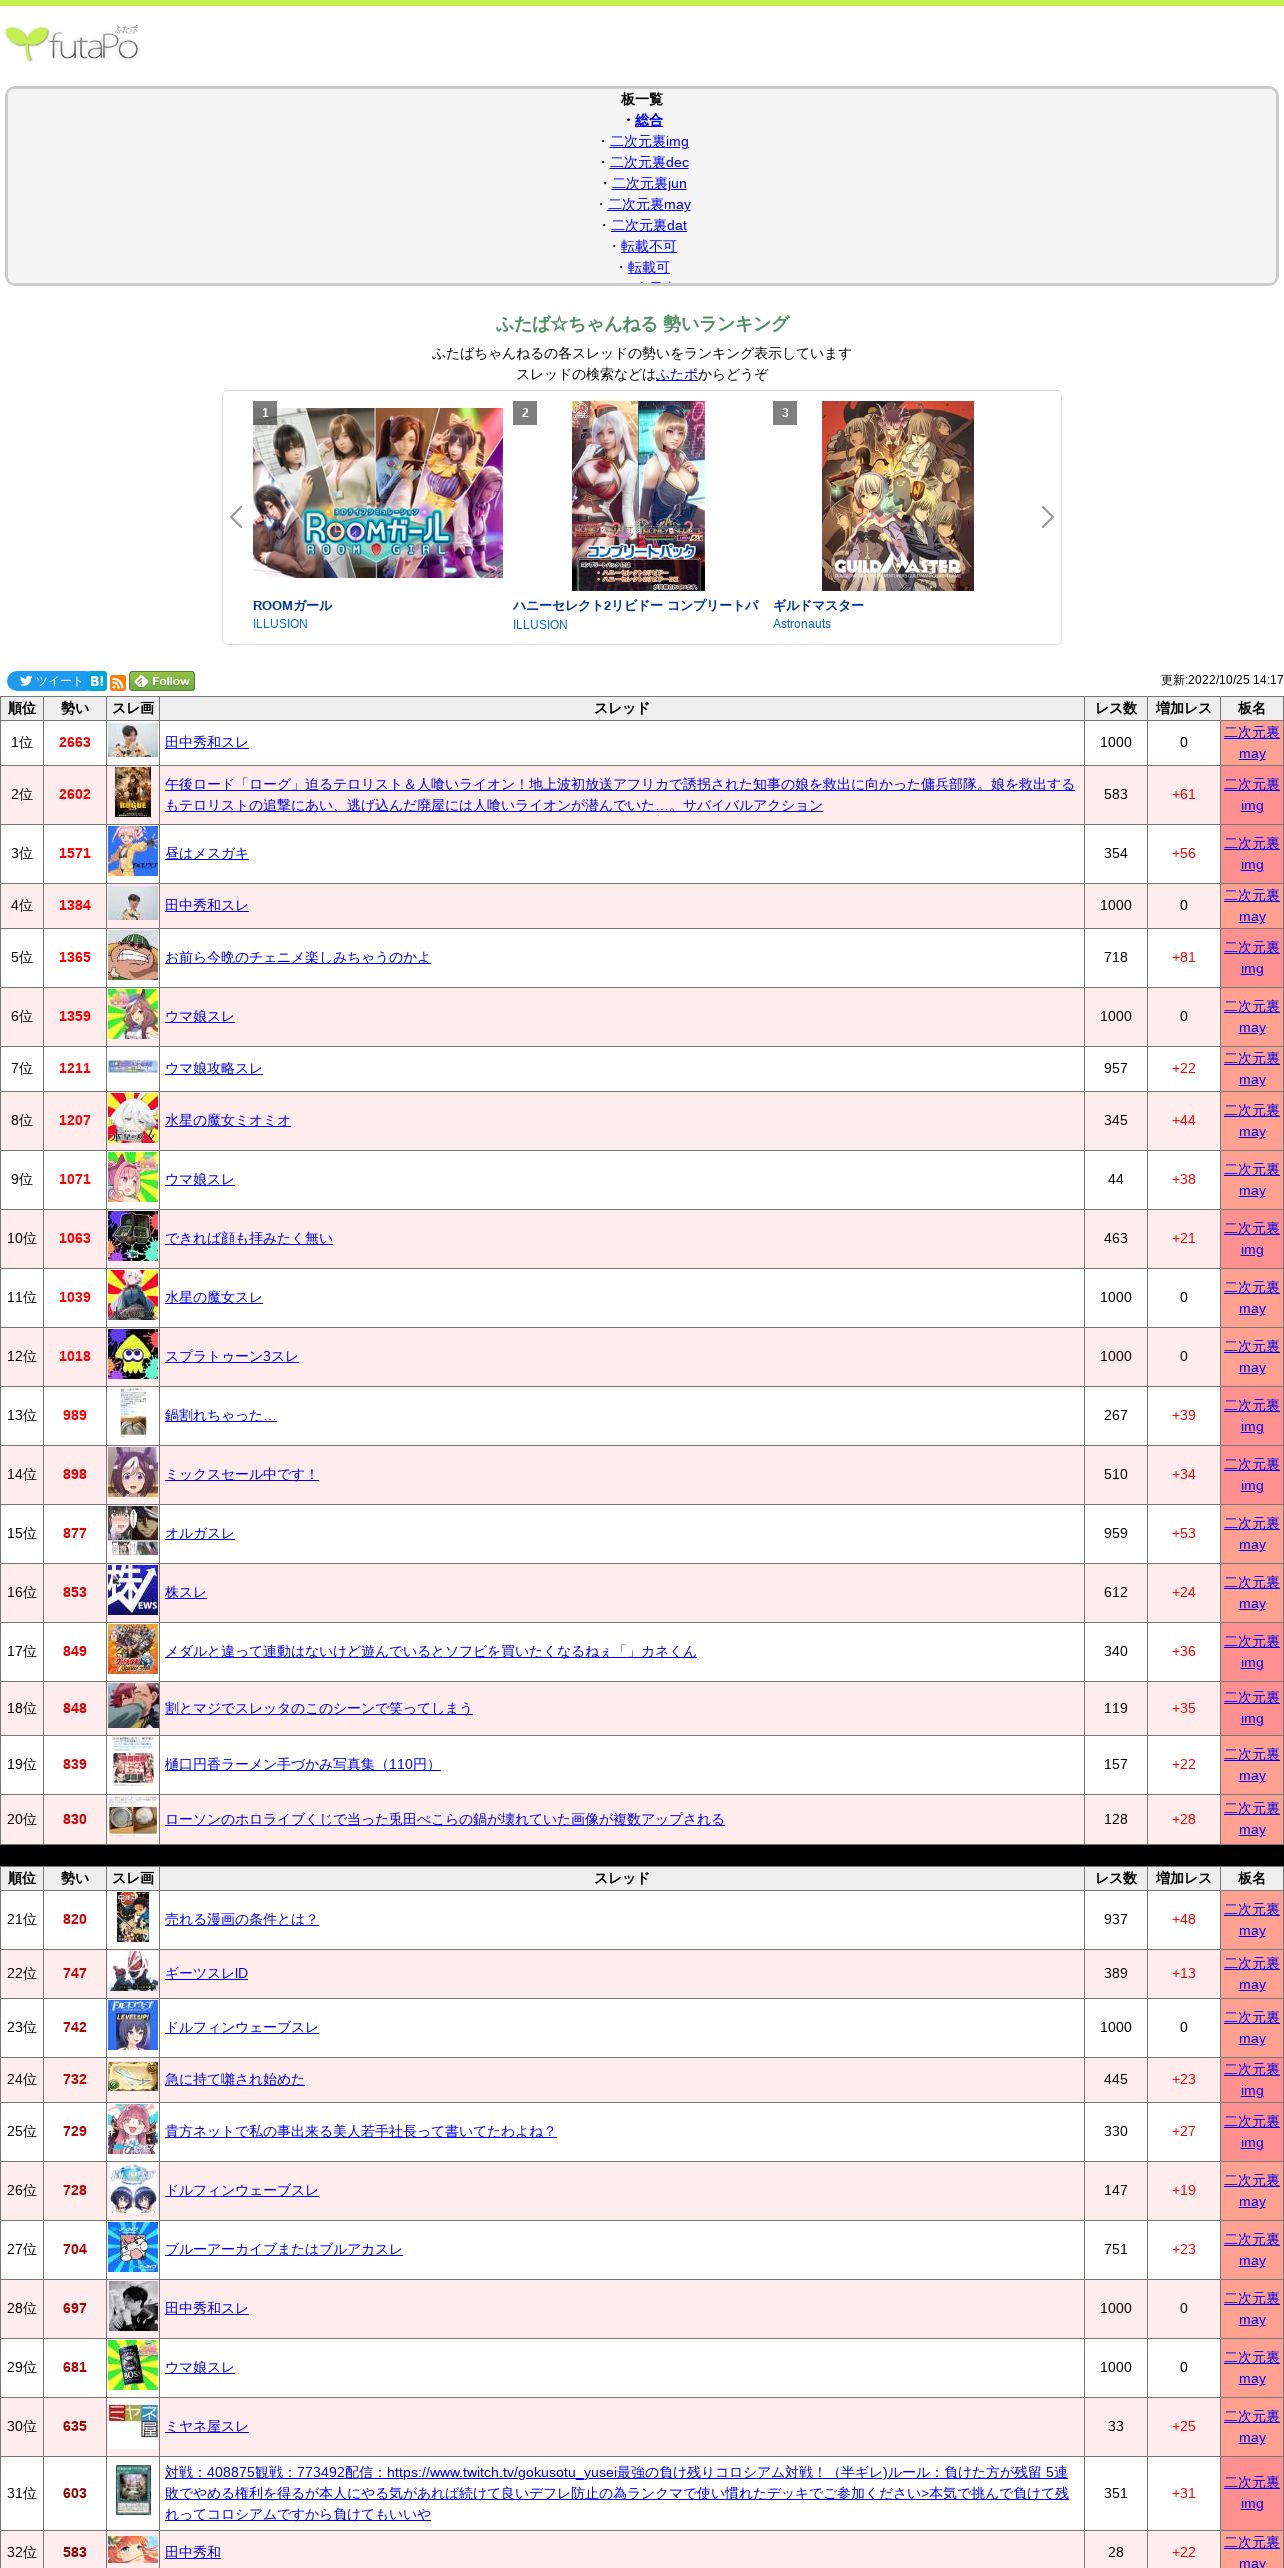
Task: Click the レス数 value 583
Action: [x=1116, y=794]
